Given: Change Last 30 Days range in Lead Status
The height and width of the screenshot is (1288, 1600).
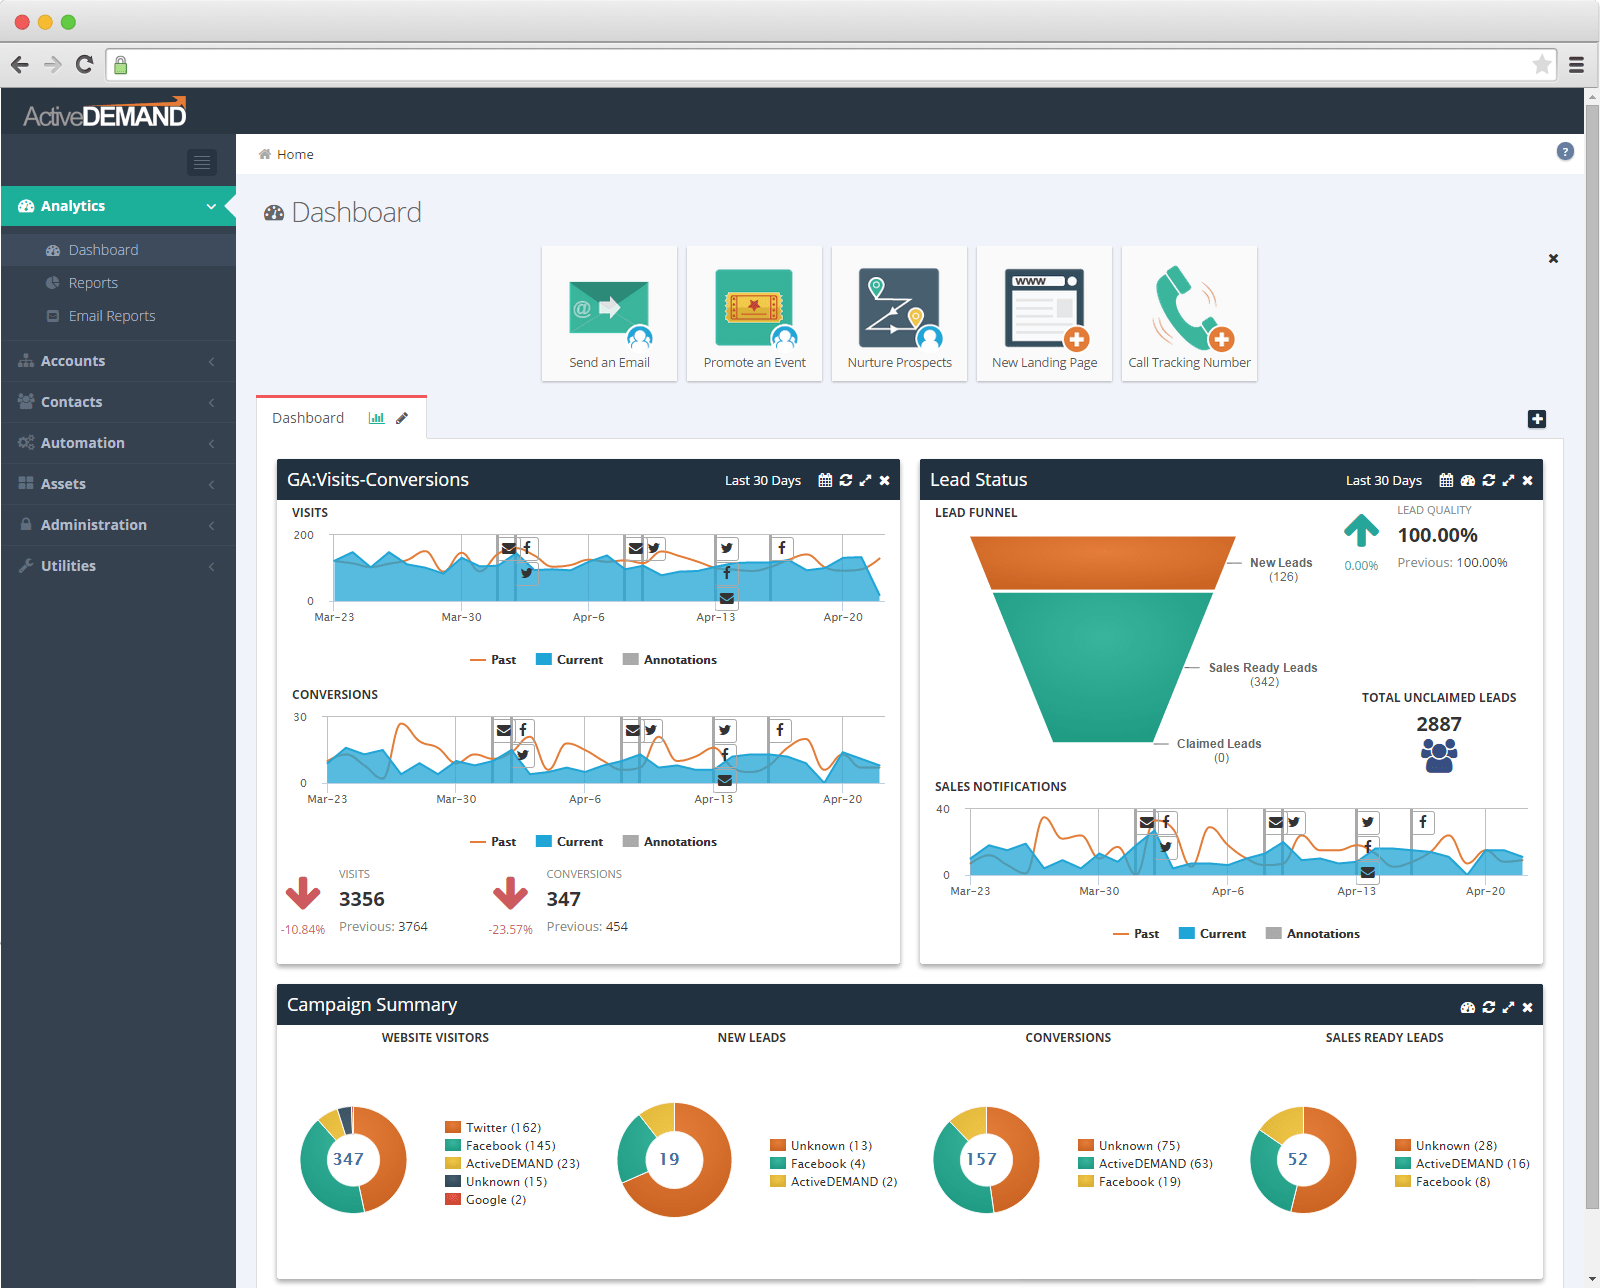Looking at the screenshot, I should 1384,481.
